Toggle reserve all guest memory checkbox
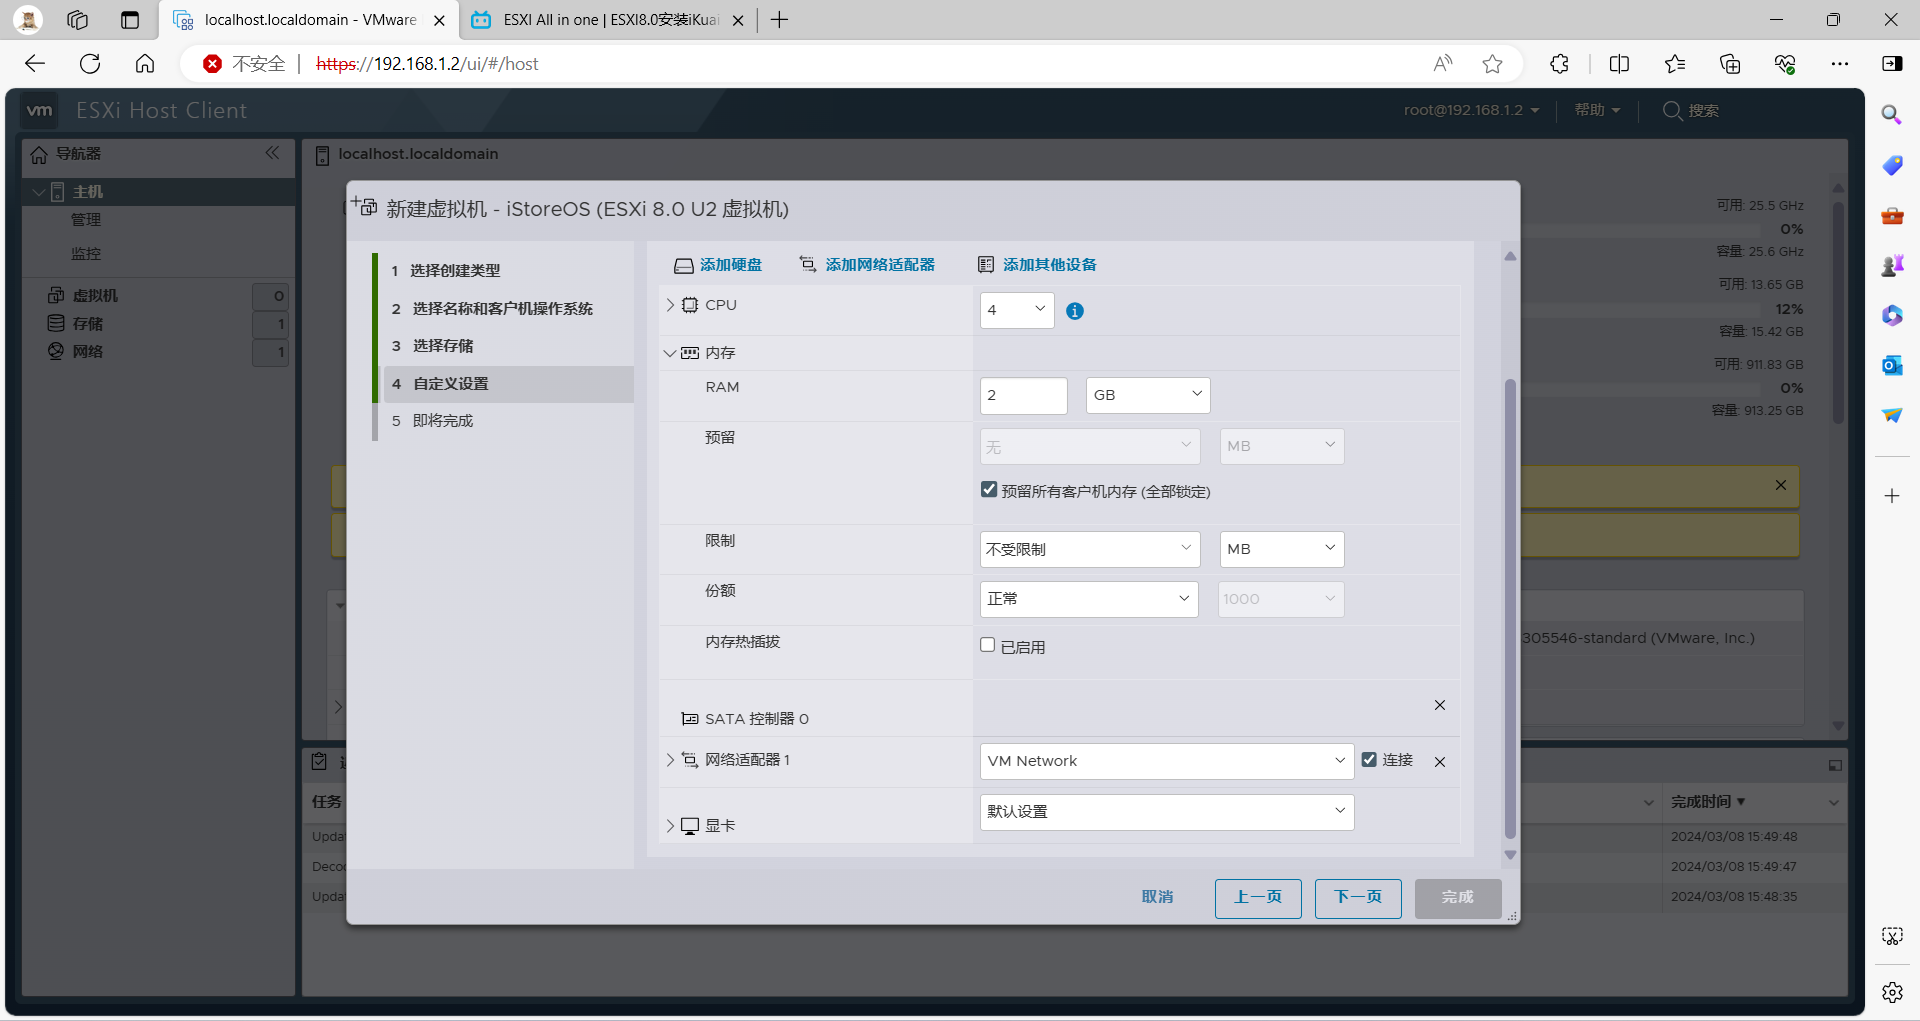 [989, 490]
